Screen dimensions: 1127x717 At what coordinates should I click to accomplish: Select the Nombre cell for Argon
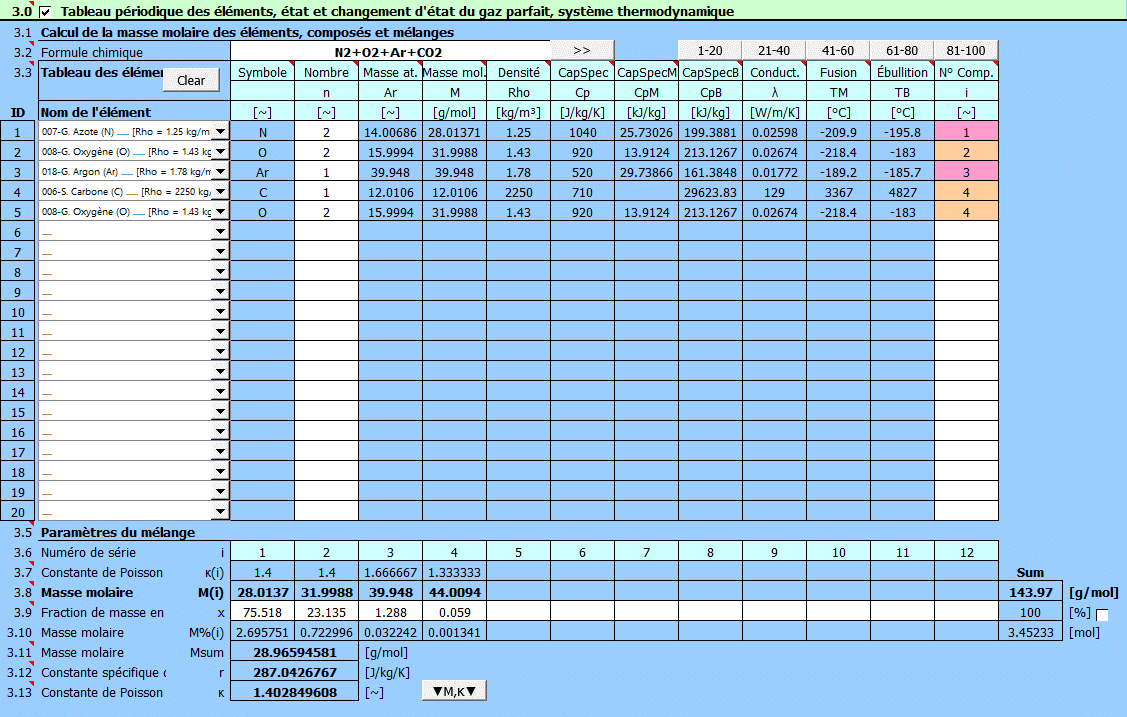(x=326, y=171)
